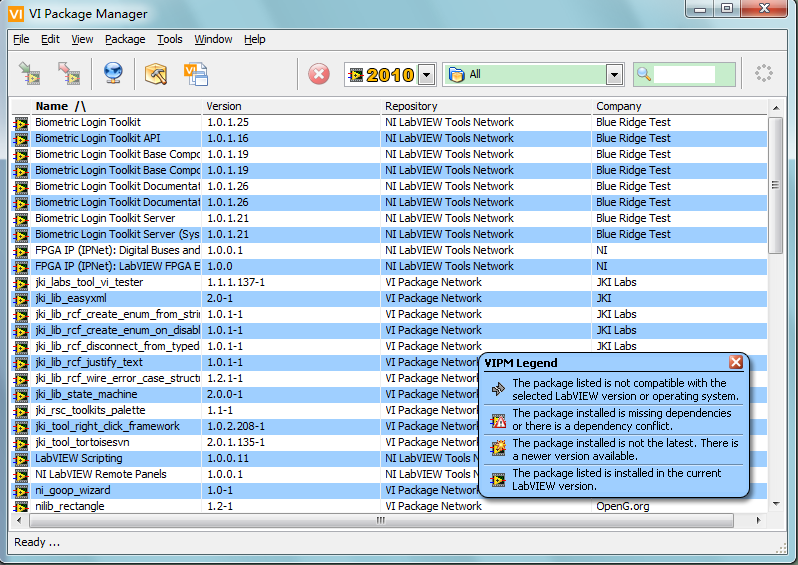This screenshot has width=798, height=565.
Task: Click version 1.0.1.25 cell
Action: tap(227, 123)
